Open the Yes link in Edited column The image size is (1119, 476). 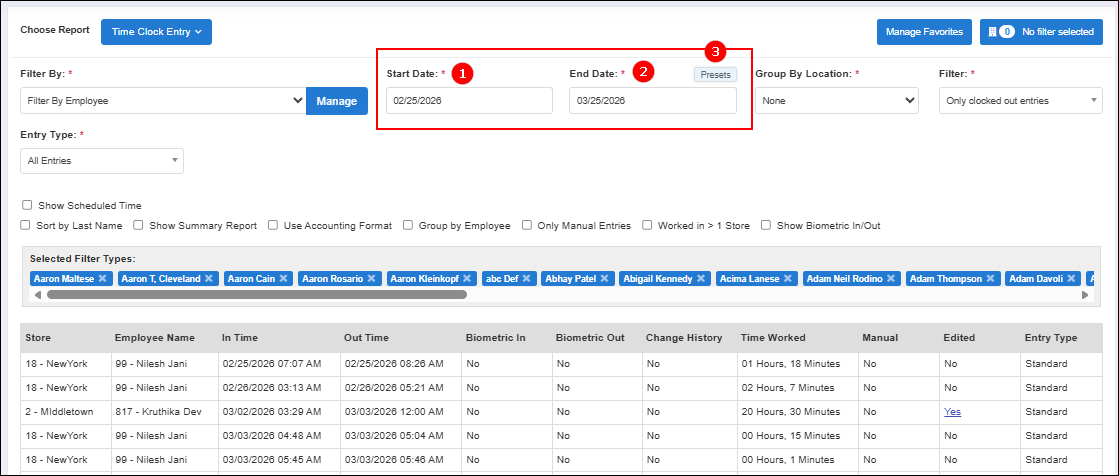pyautogui.click(x=951, y=411)
